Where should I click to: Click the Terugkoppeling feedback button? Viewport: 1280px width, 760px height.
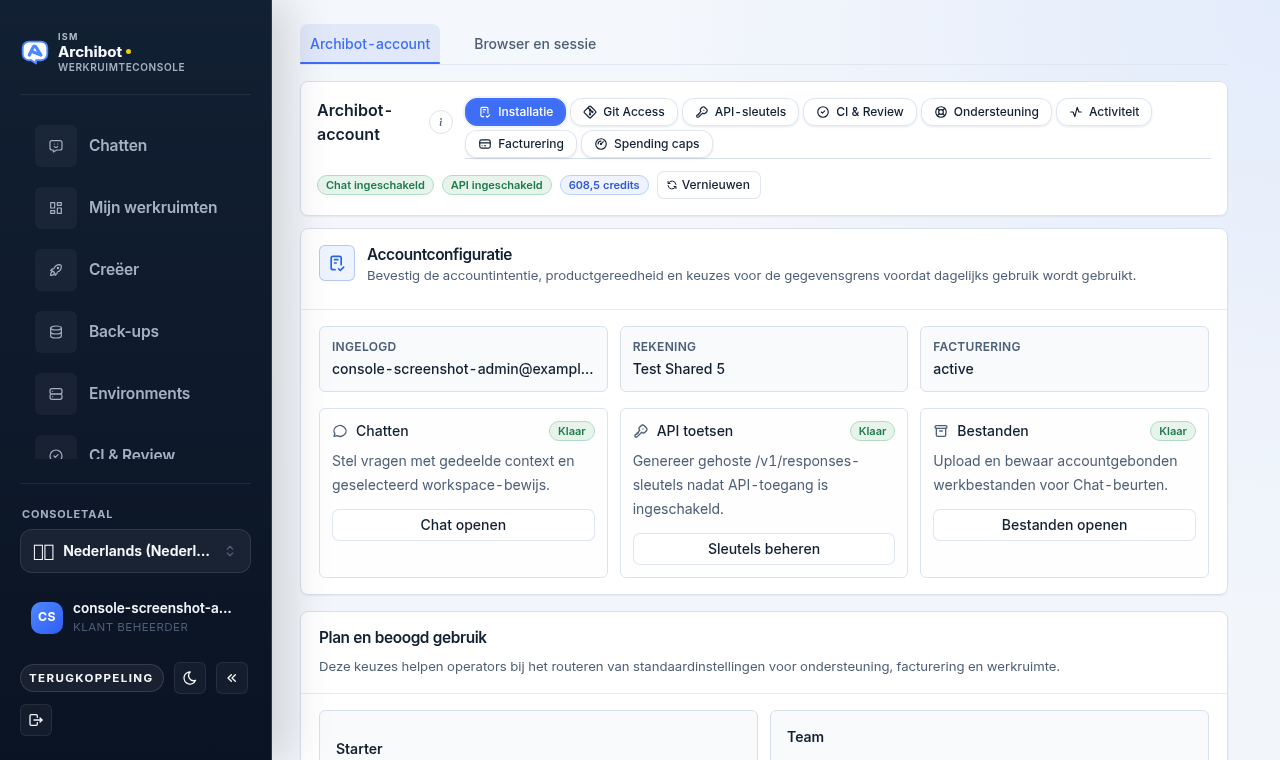(x=91, y=678)
